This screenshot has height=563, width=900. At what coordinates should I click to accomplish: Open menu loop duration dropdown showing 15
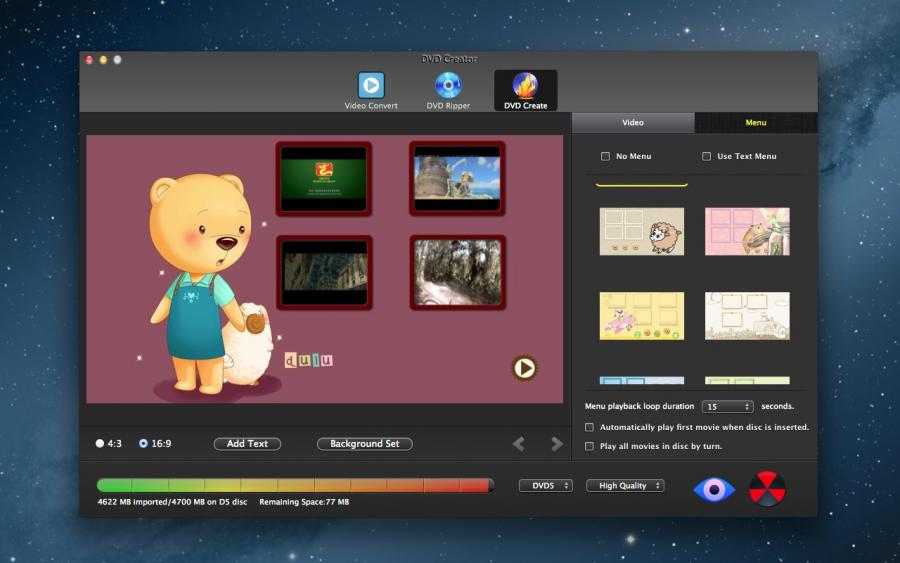[x=727, y=406]
